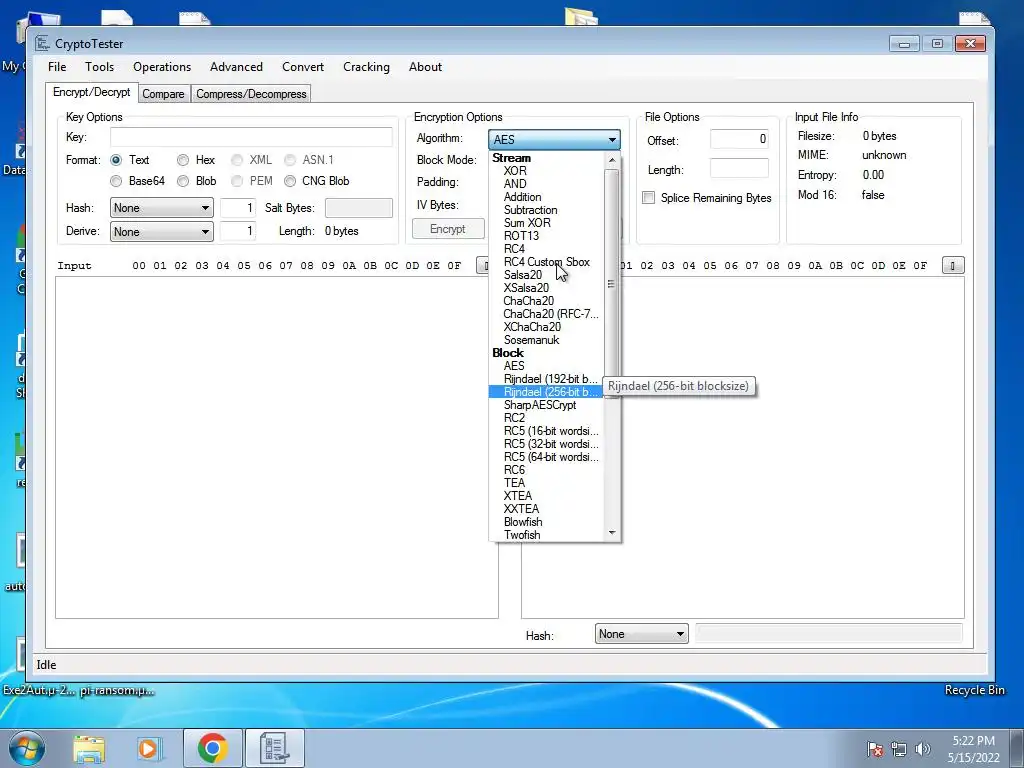Enable the Splice Remaining Bytes checkbox
The height and width of the screenshot is (768, 1024).
(648, 198)
